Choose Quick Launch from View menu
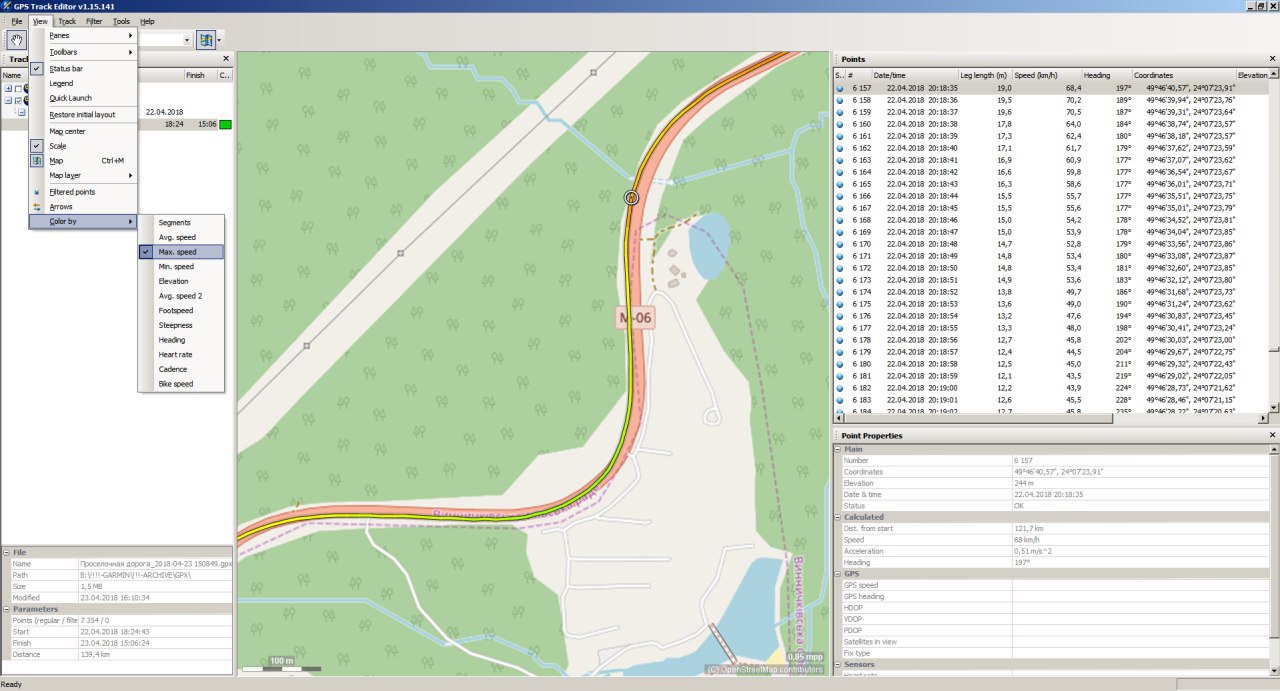Viewport: 1280px width, 691px height. pyautogui.click(x=83, y=98)
